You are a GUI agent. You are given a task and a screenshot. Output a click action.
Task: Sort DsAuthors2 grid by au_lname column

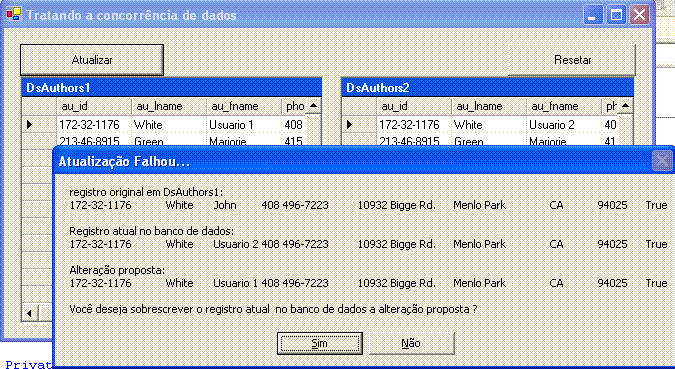(x=489, y=106)
